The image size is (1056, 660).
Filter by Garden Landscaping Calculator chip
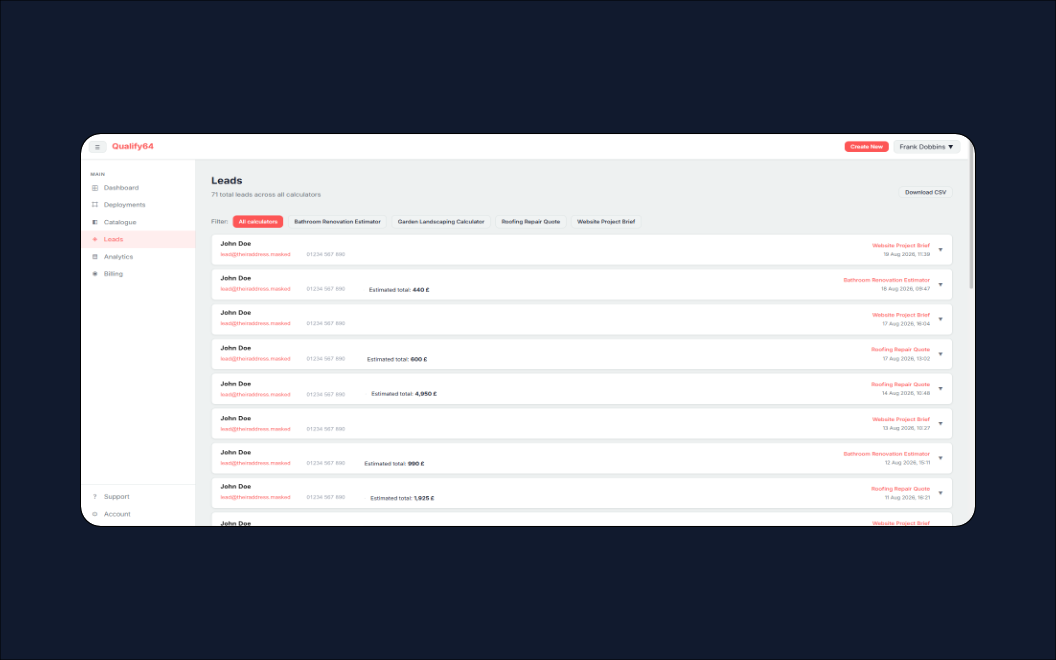pyautogui.click(x=441, y=222)
